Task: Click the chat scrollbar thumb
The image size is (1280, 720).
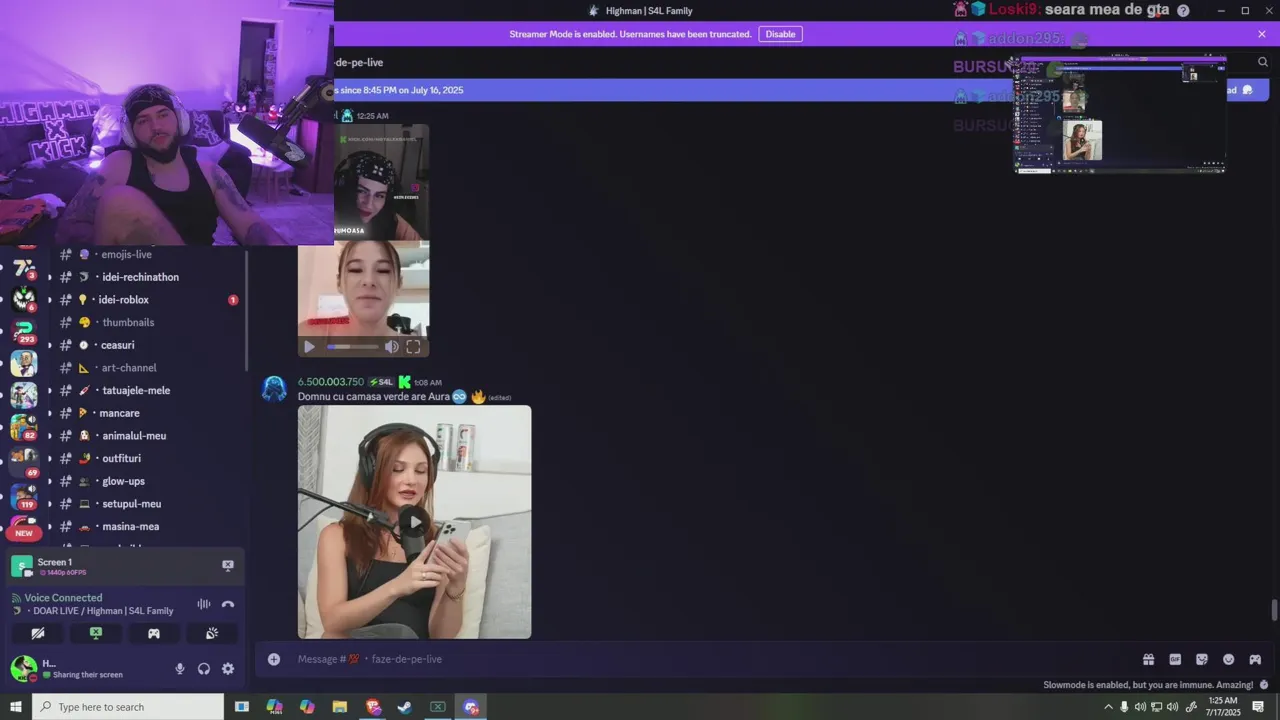Action: [1273, 610]
